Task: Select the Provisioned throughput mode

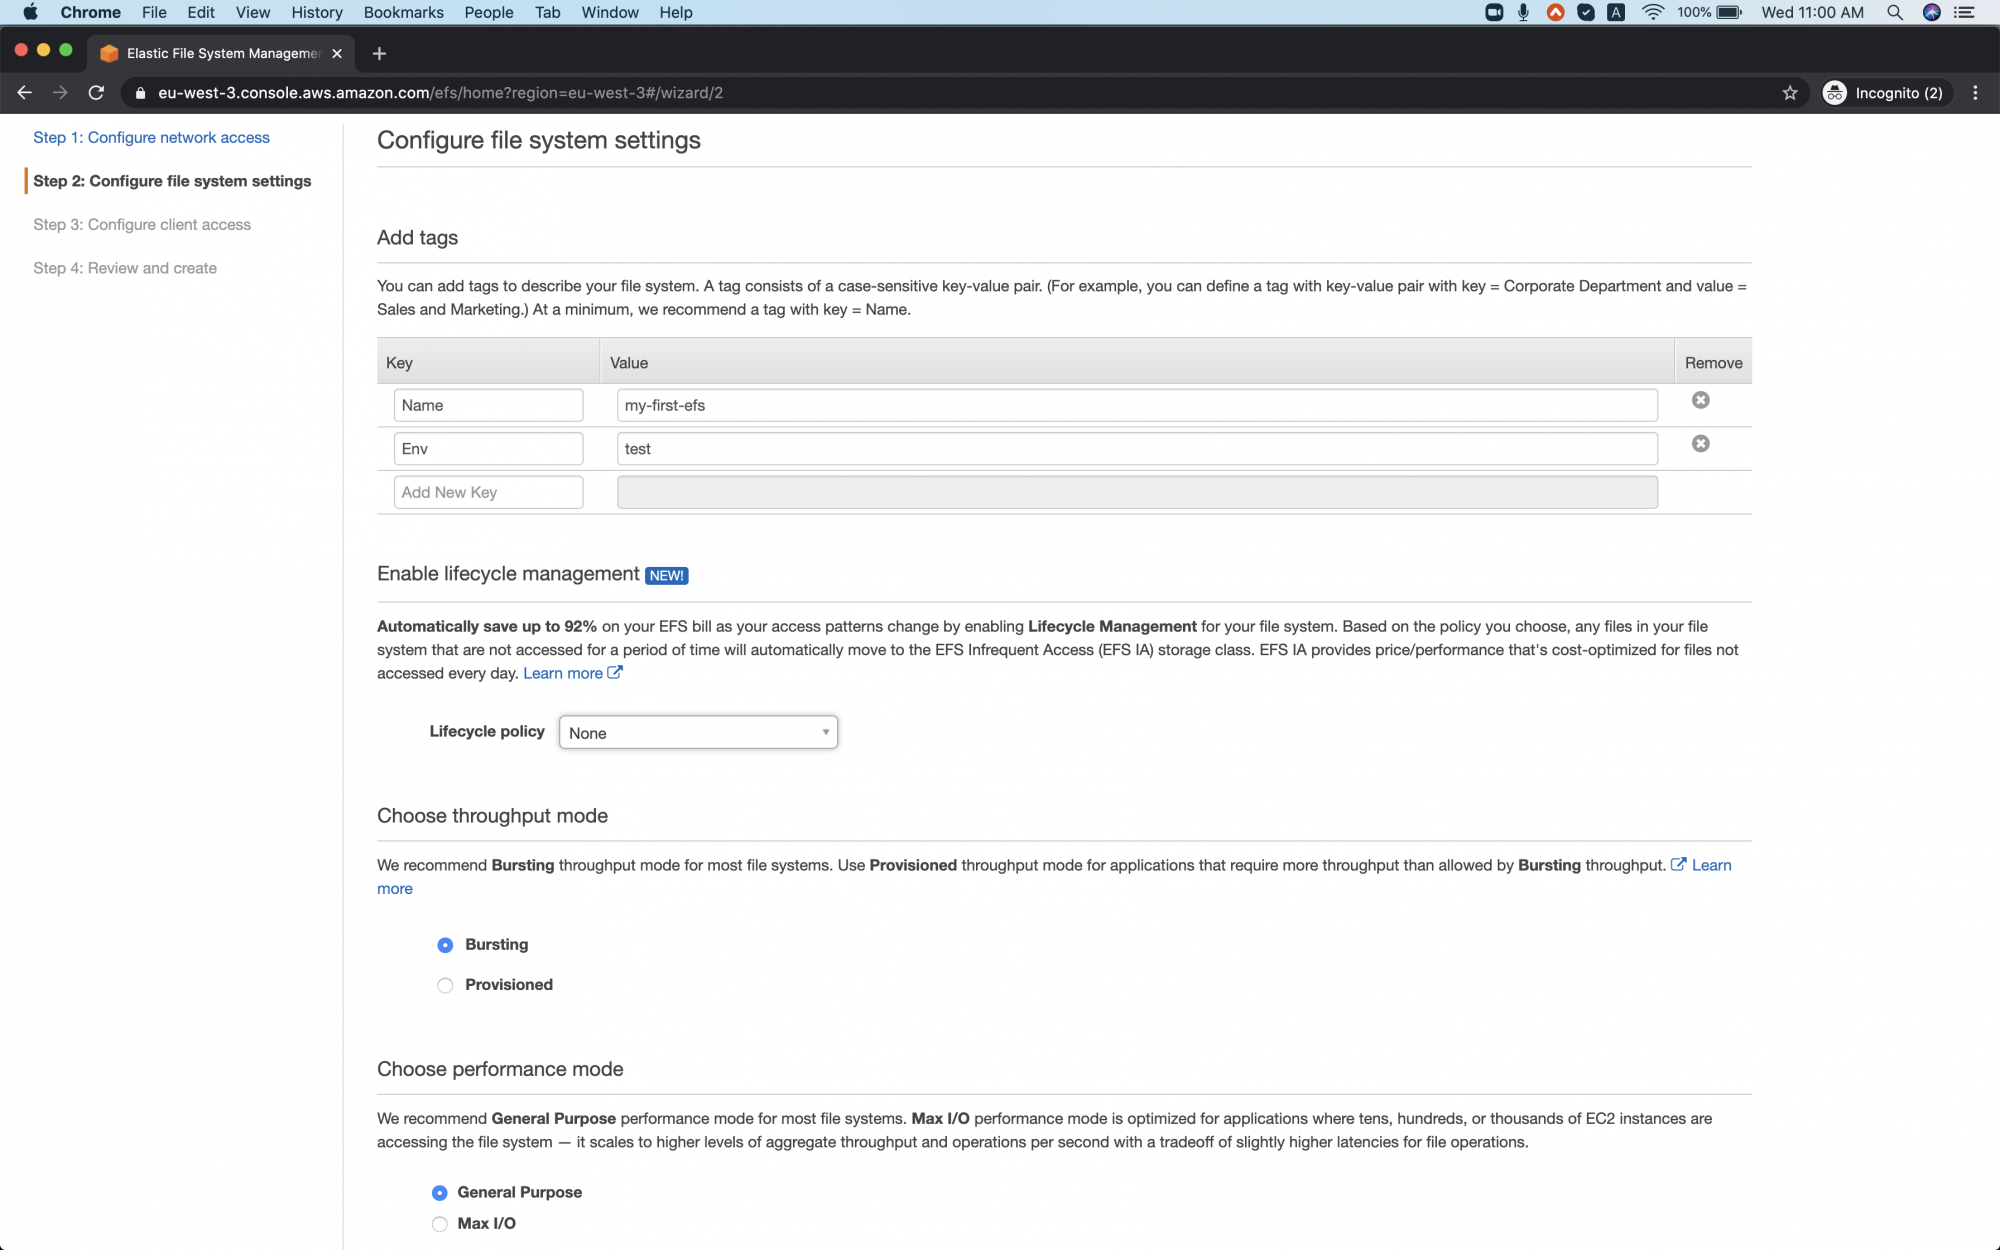Action: tap(444, 985)
